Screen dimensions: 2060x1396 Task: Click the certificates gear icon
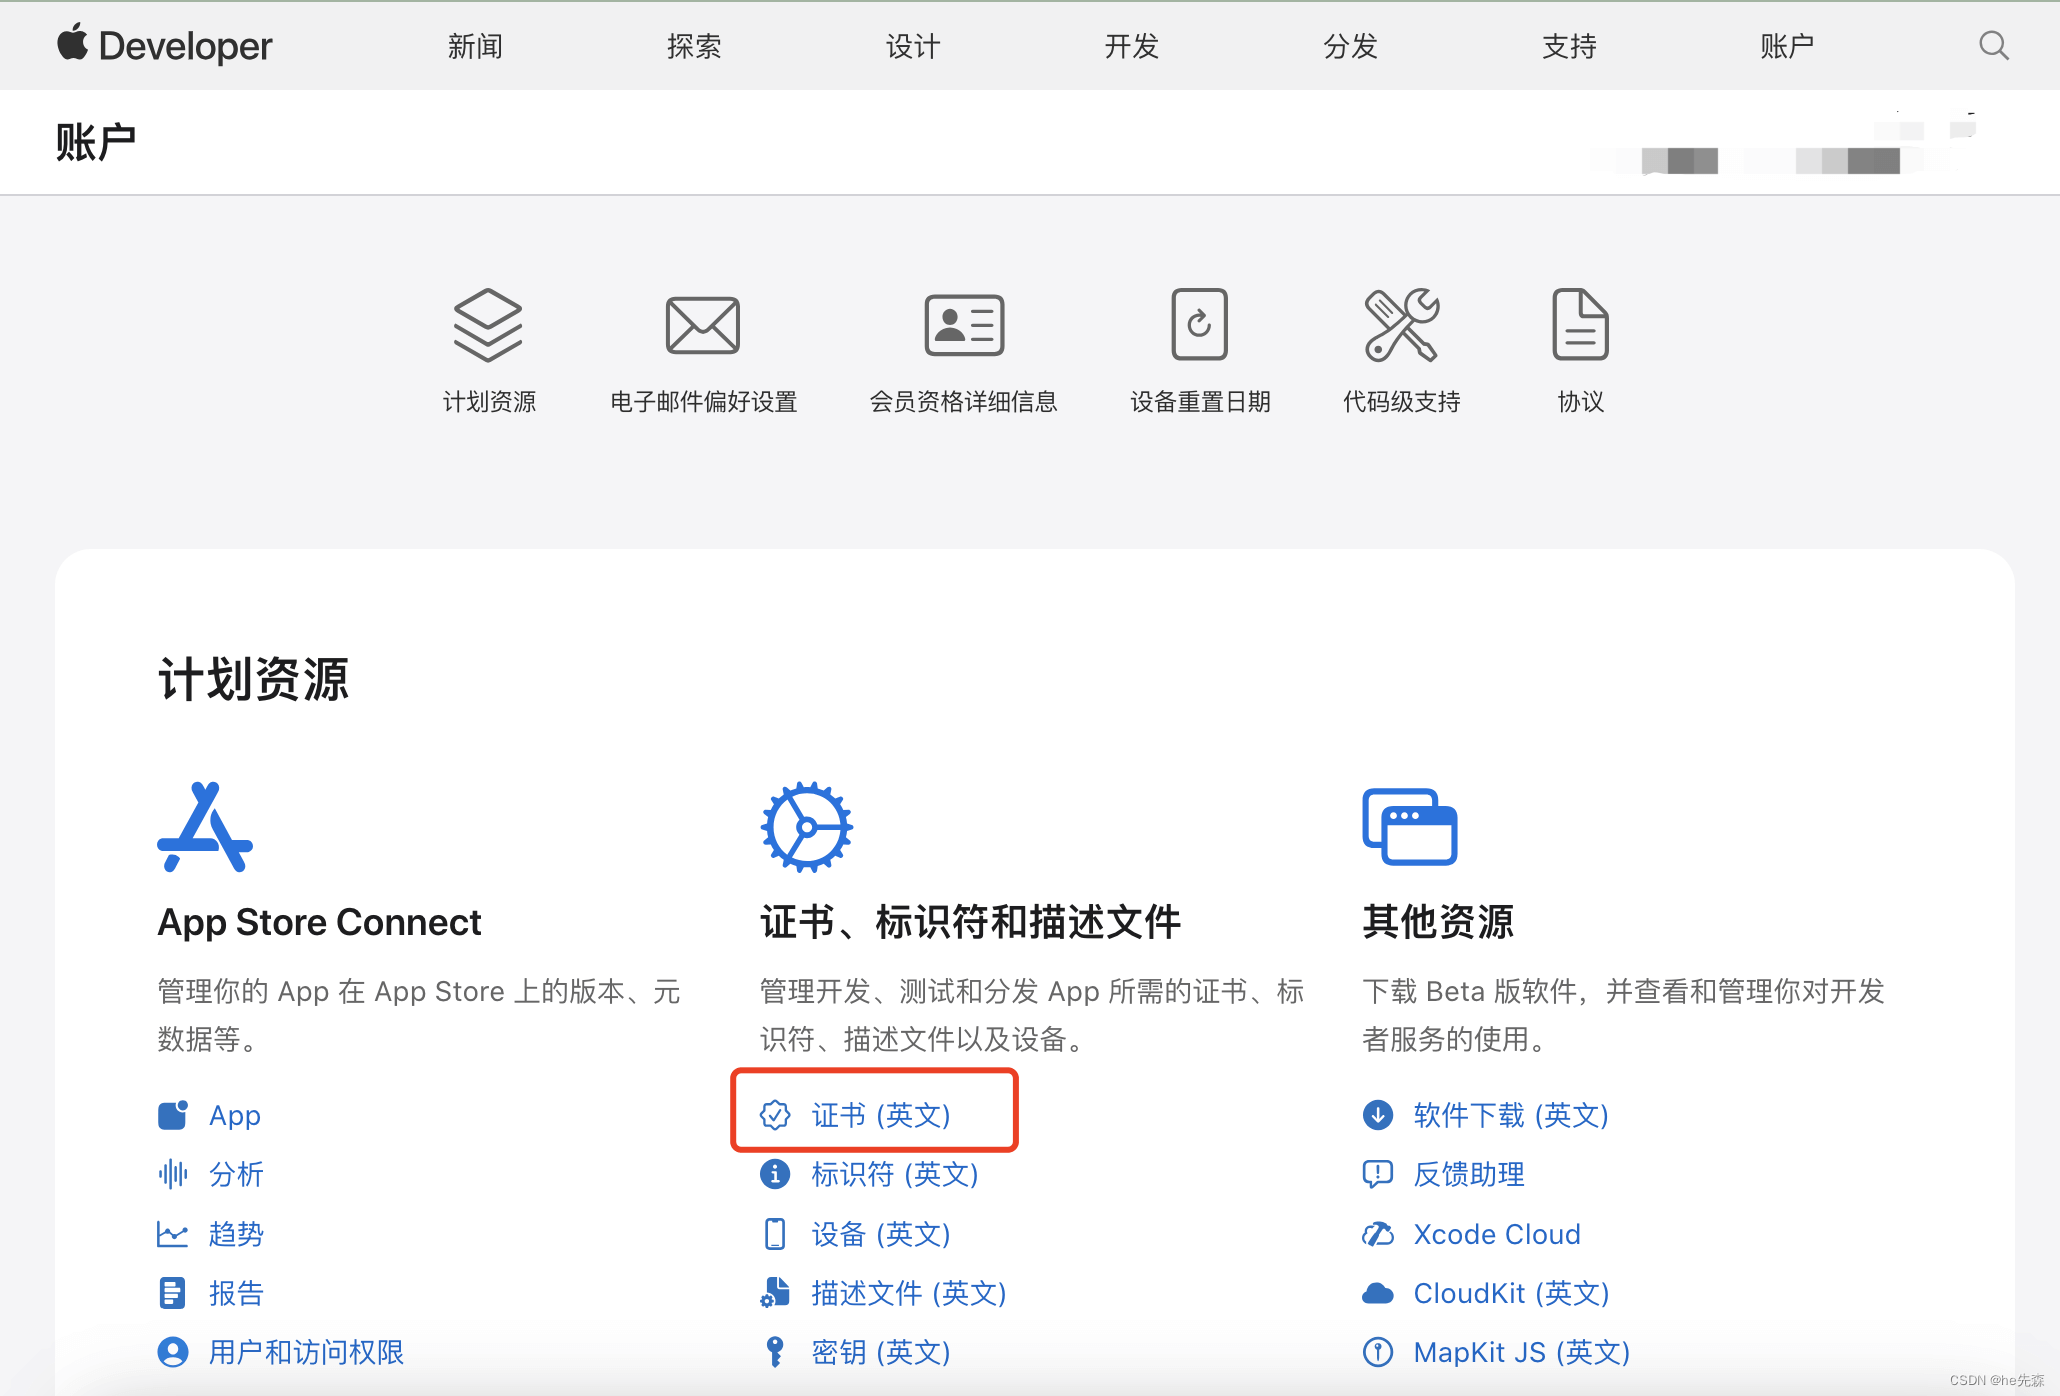pos(806,827)
